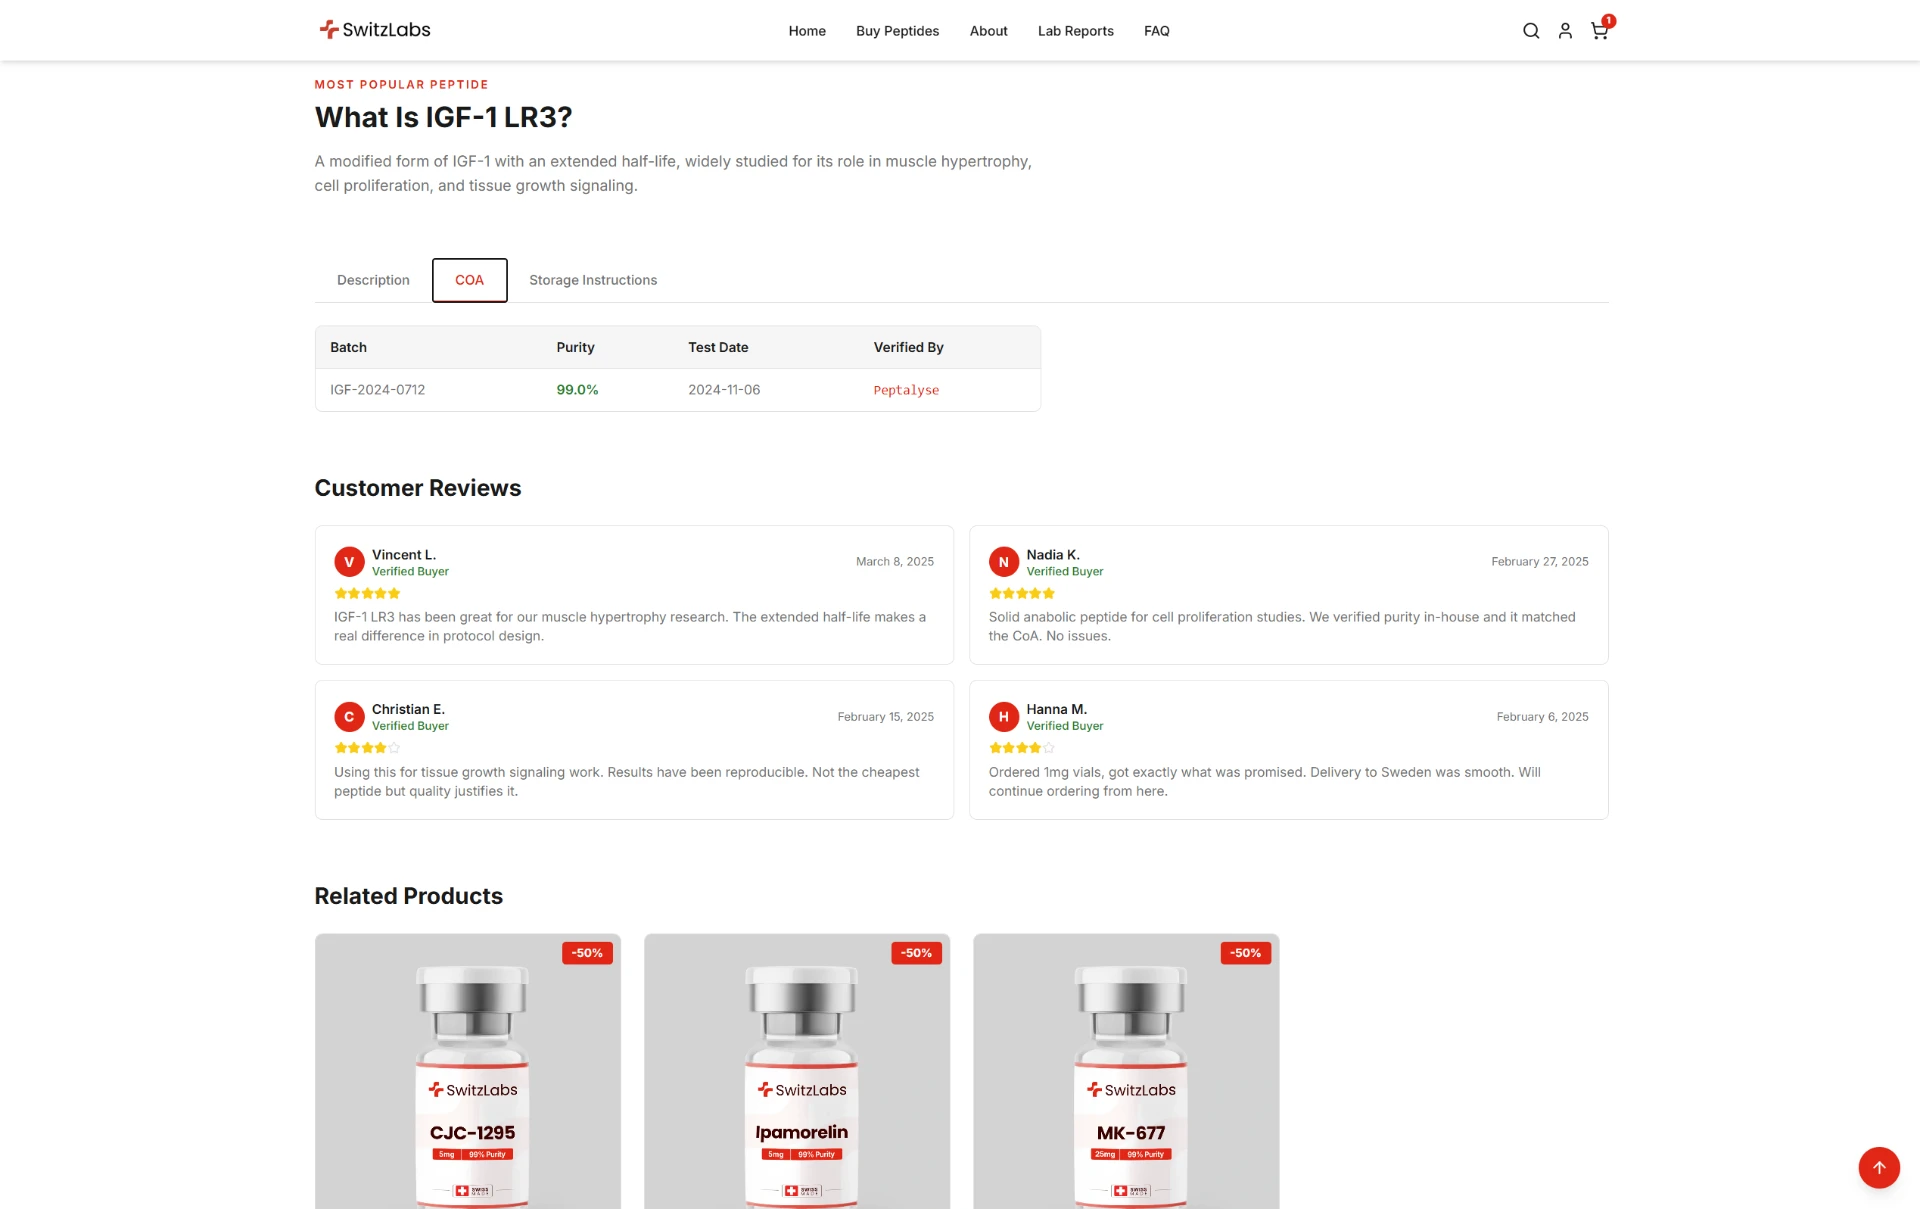
Task: Open FAQ navigation link
Action: tap(1156, 31)
